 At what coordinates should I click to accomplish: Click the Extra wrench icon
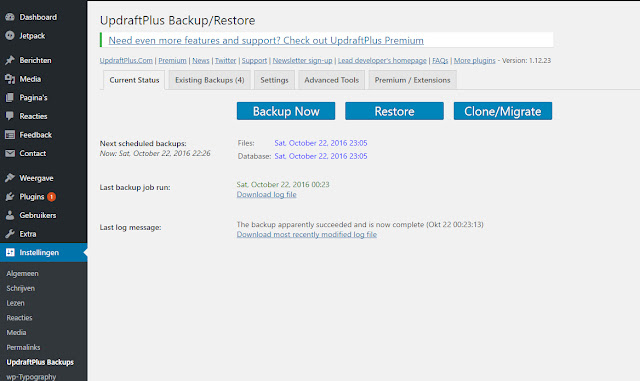(x=10, y=234)
